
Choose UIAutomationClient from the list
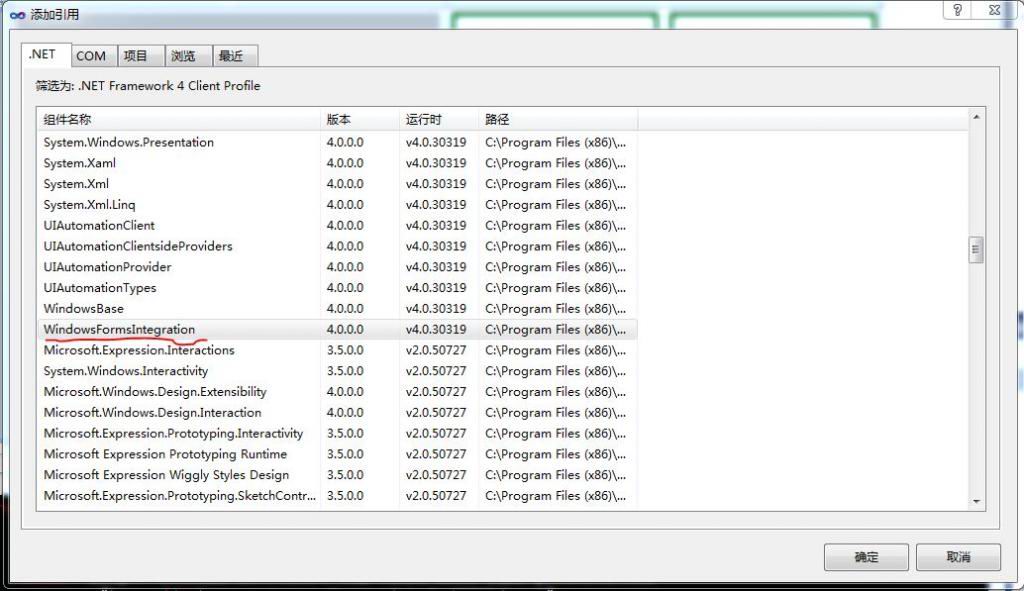coord(99,225)
